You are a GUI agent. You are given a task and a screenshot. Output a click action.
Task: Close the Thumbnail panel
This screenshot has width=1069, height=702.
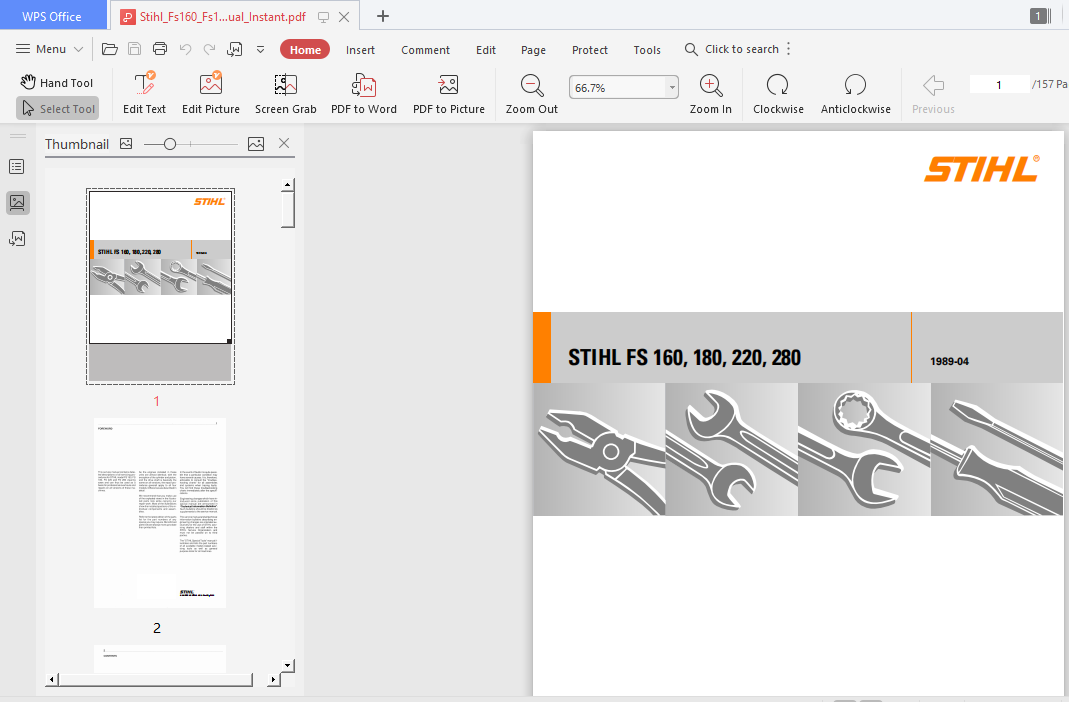[x=284, y=143]
